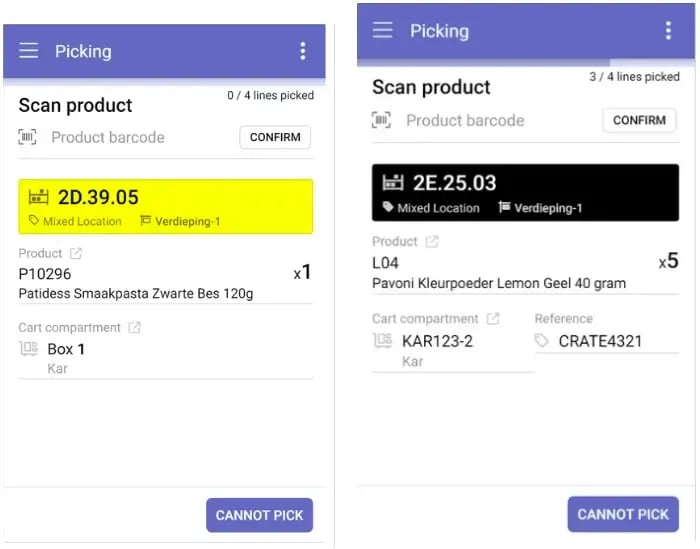Click Cannot Pick for Patidess Smaakpasta
The image size is (700, 549).
tap(259, 515)
